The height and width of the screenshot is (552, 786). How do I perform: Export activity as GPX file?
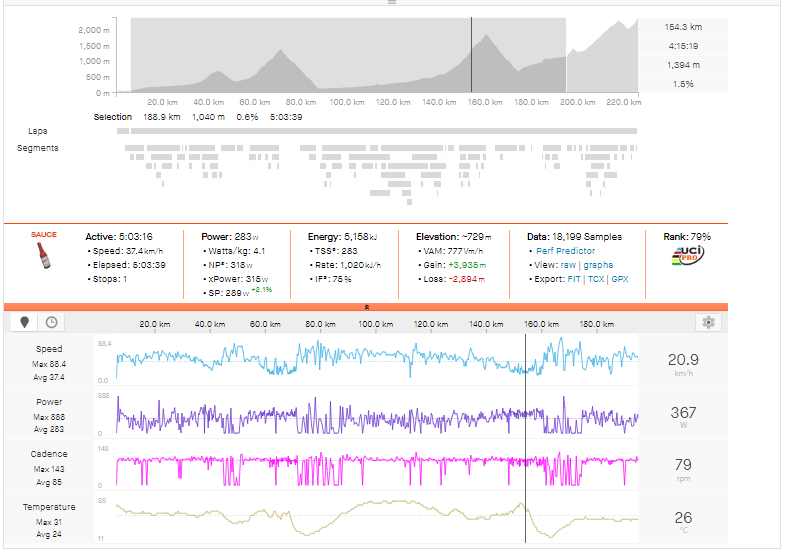[620, 279]
